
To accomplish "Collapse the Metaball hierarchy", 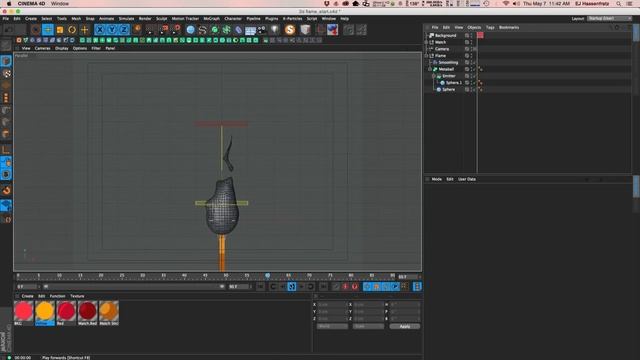I will pyautogui.click(x=430, y=69).
